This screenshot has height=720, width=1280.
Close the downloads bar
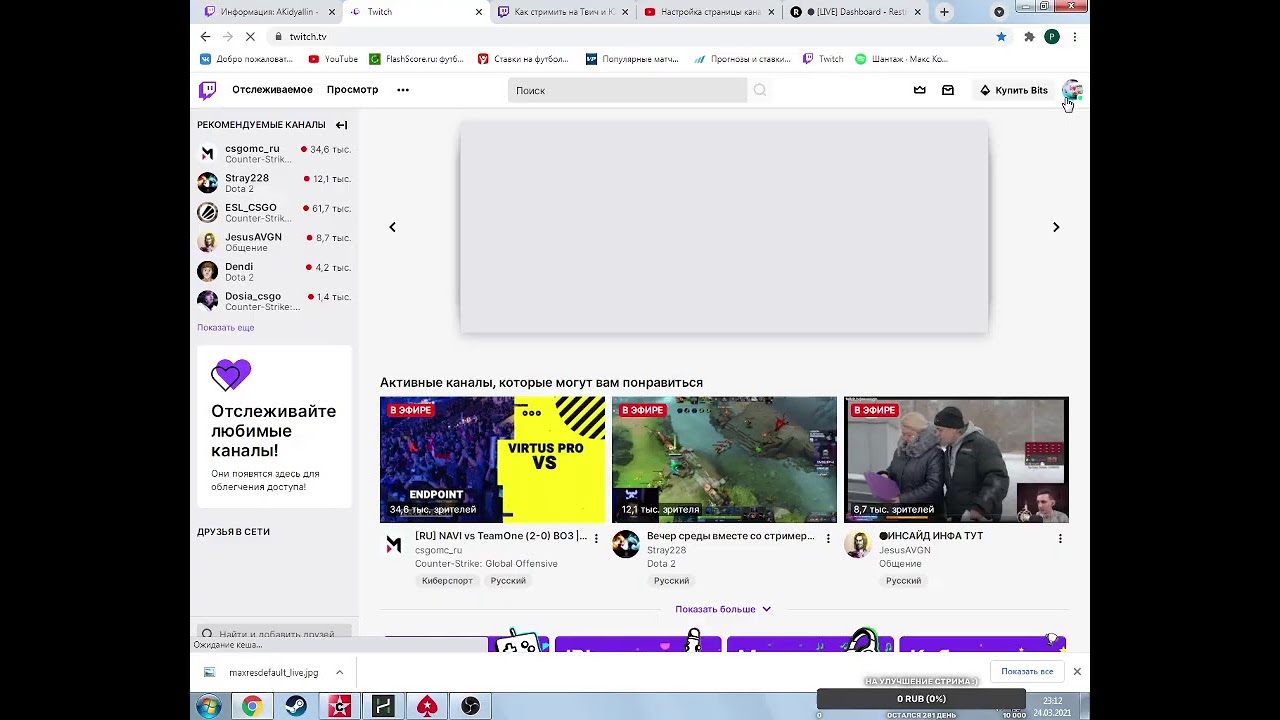click(x=1077, y=671)
